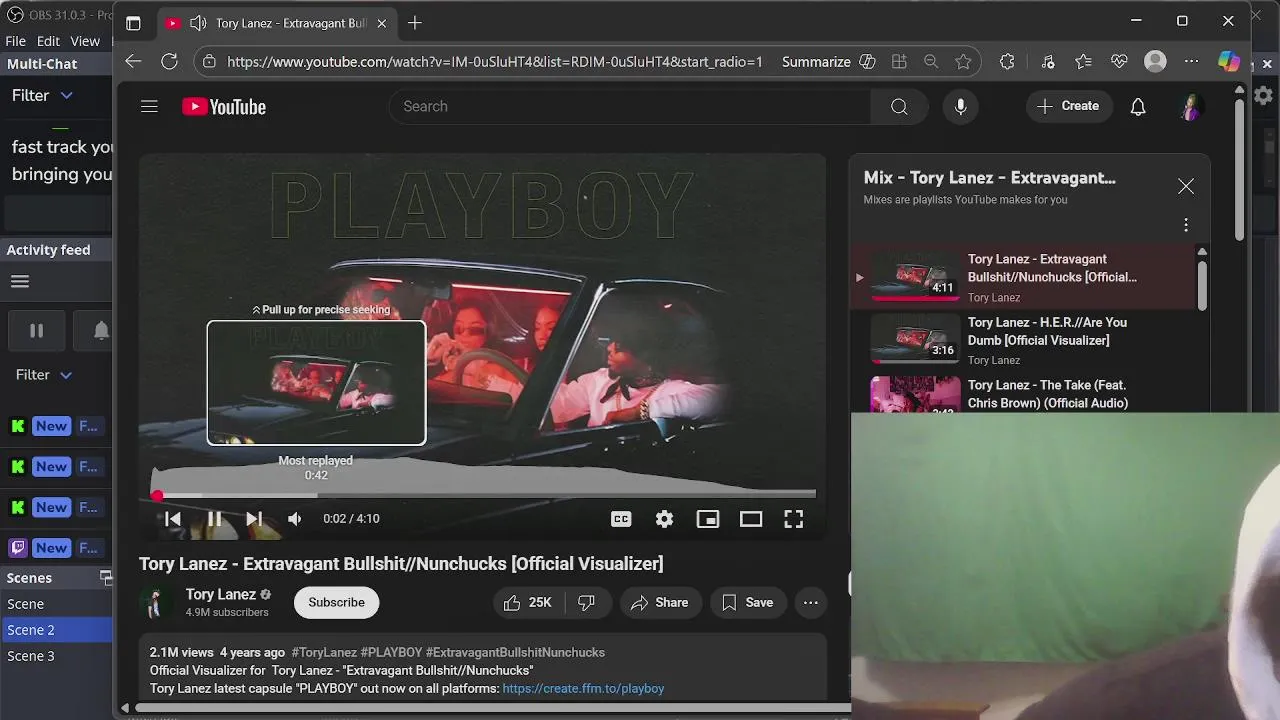Open the browser settings and more menu

point(1191,62)
